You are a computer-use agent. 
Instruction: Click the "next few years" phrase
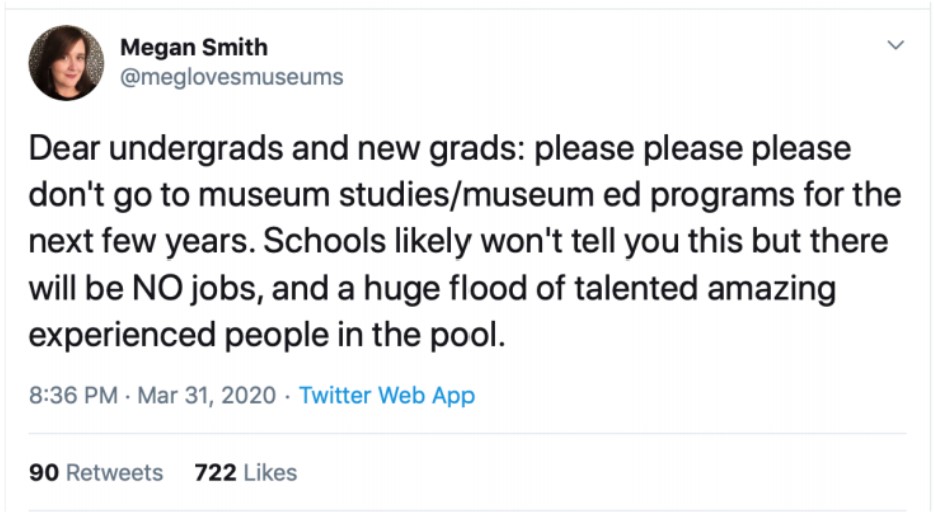(141, 243)
